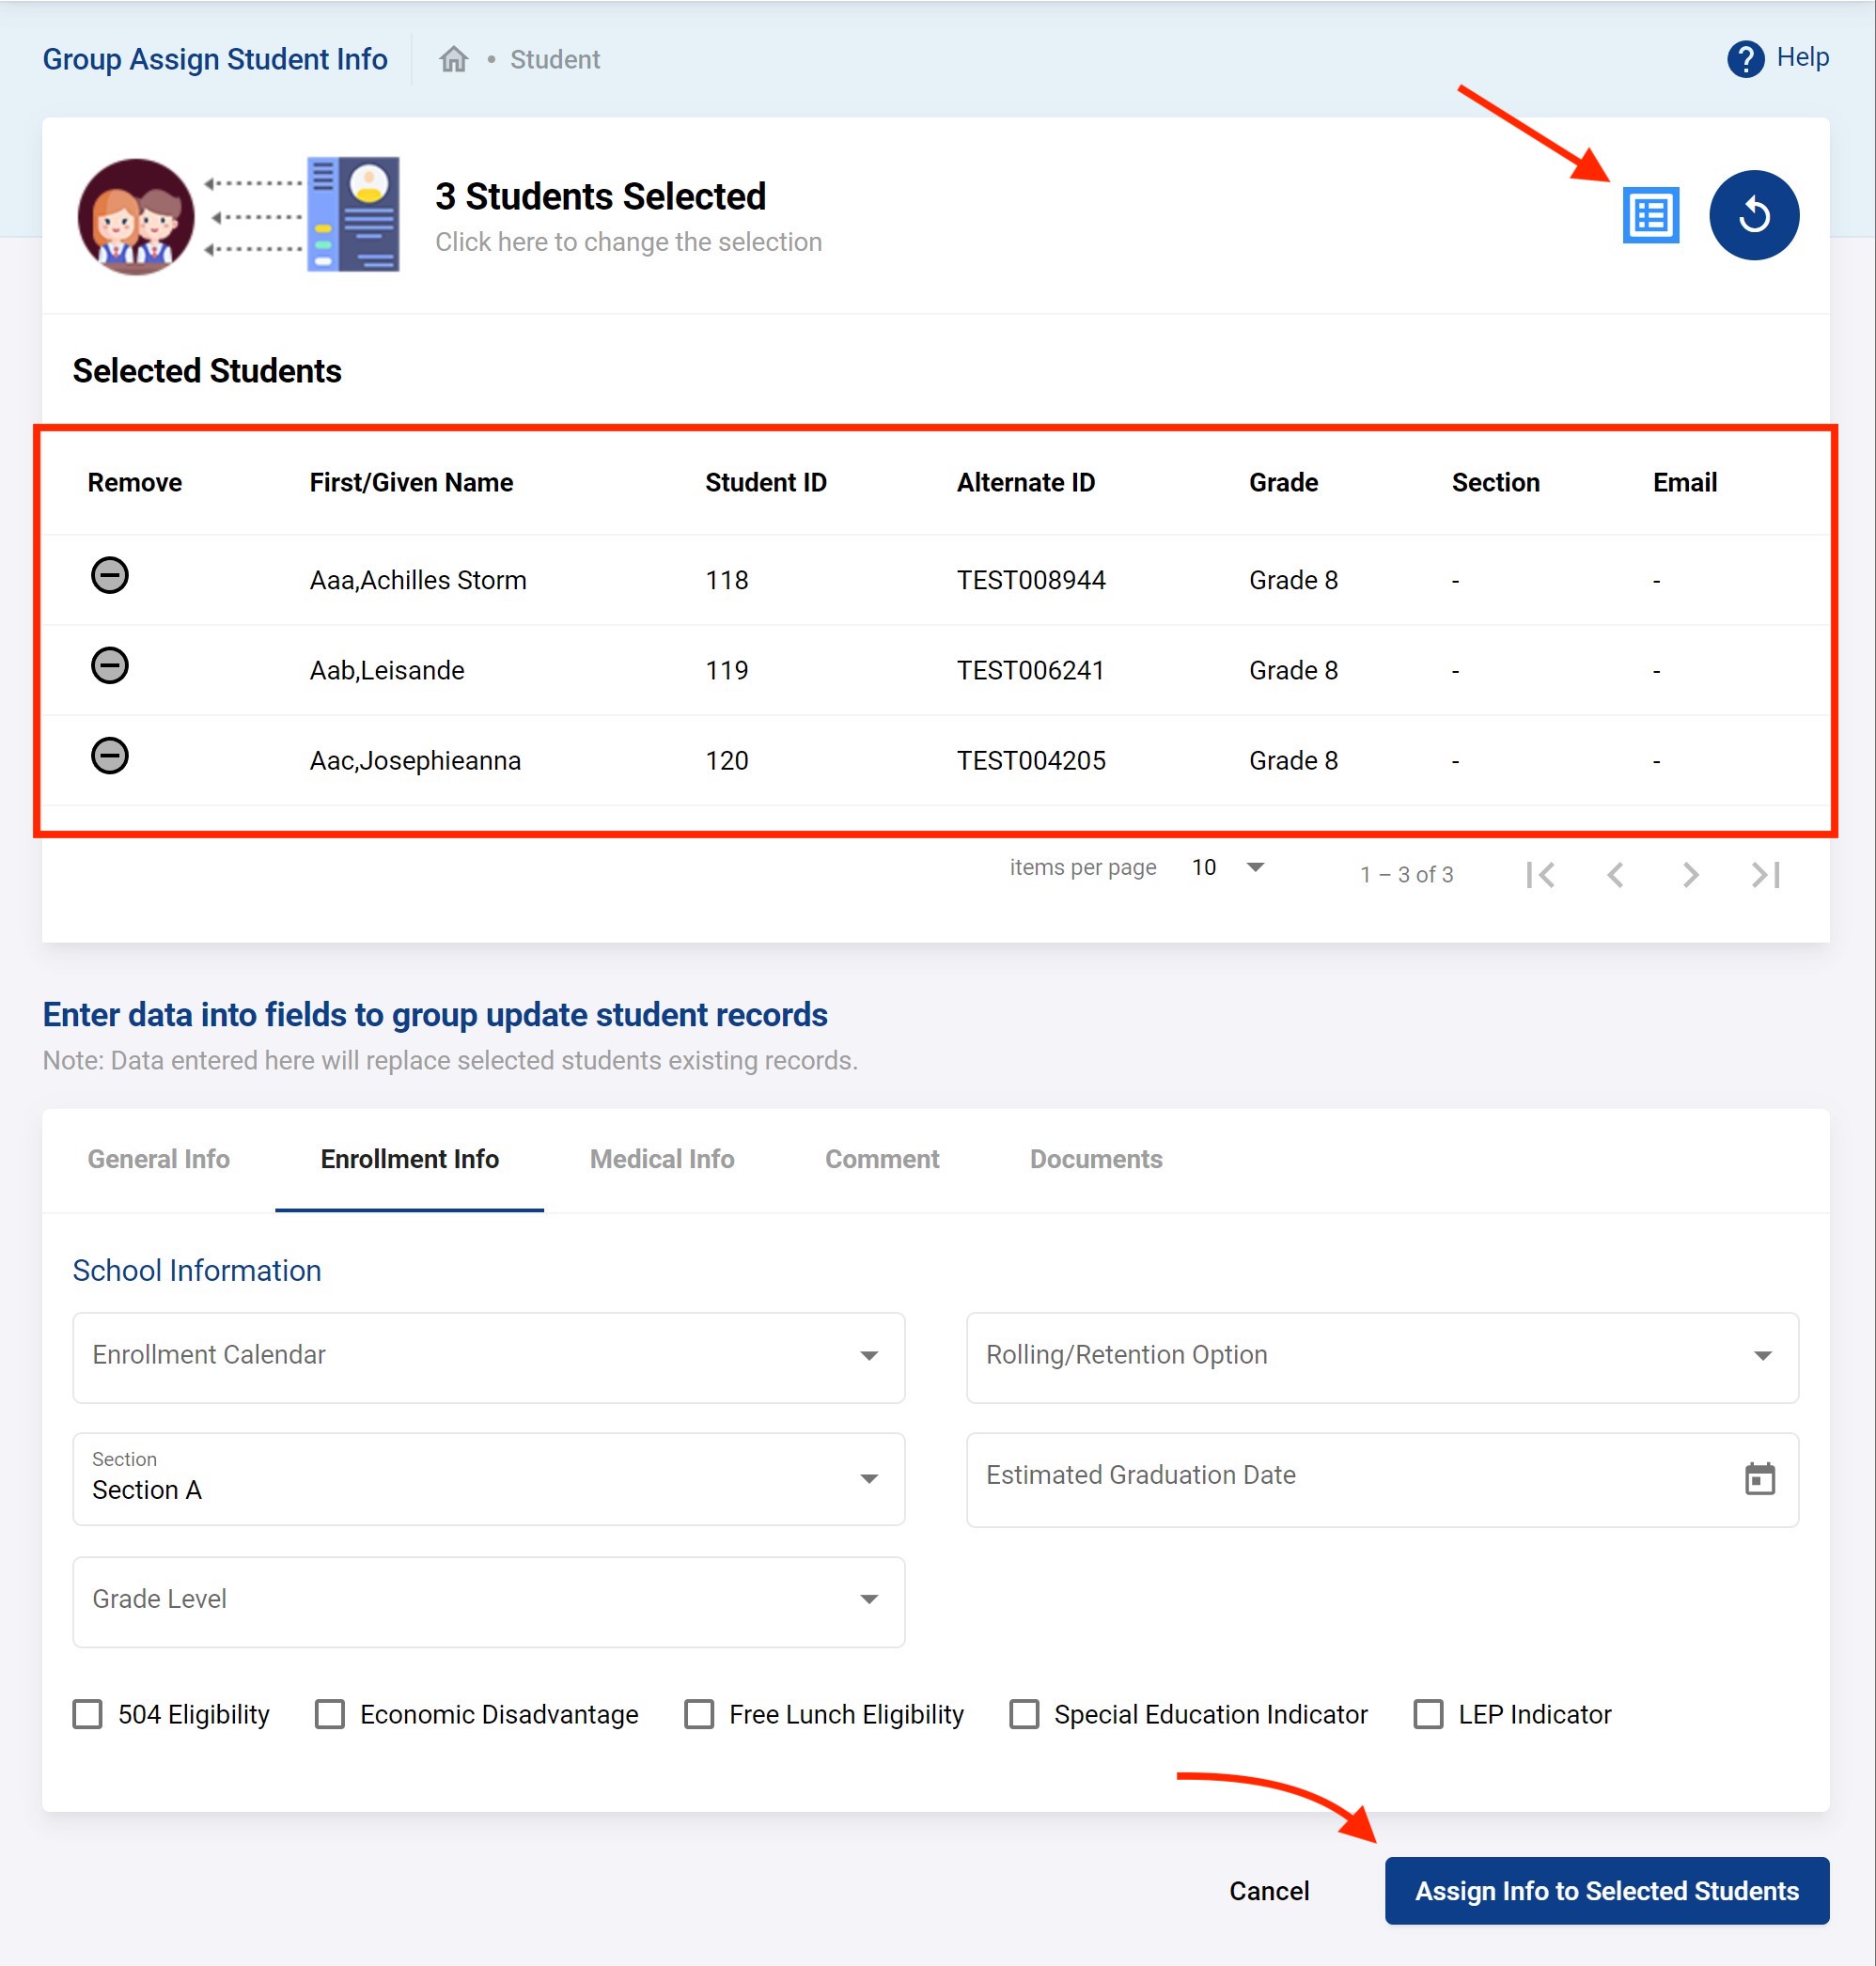Remove student Aaa, Achilles Storm
The image size is (1876, 1966).
click(110, 576)
